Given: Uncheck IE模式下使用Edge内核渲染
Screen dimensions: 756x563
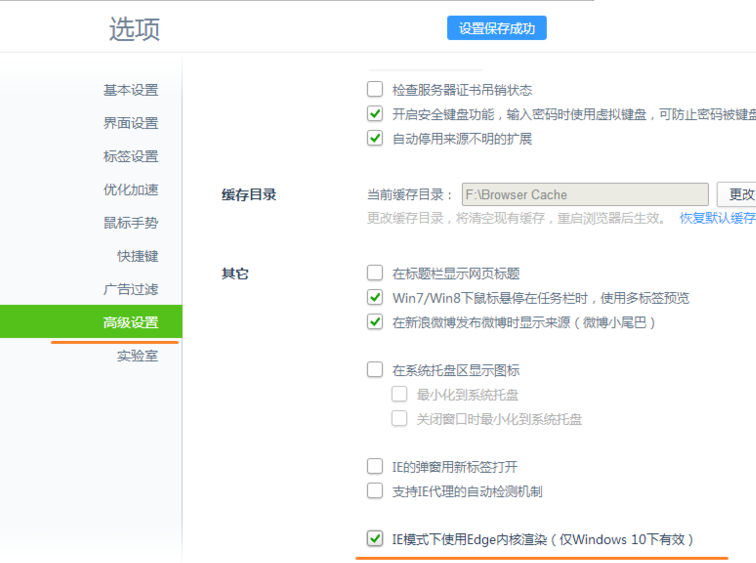Looking at the screenshot, I should coord(375,539).
